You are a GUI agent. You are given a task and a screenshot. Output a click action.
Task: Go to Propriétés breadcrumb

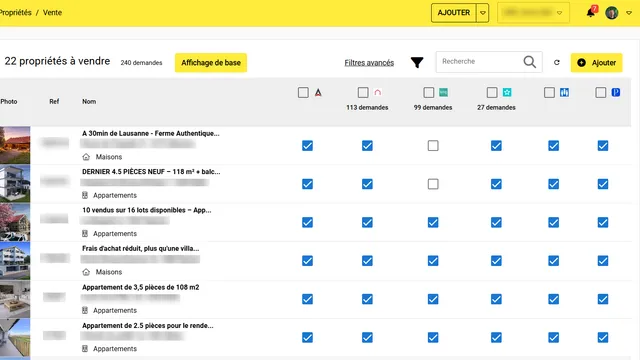click(16, 13)
